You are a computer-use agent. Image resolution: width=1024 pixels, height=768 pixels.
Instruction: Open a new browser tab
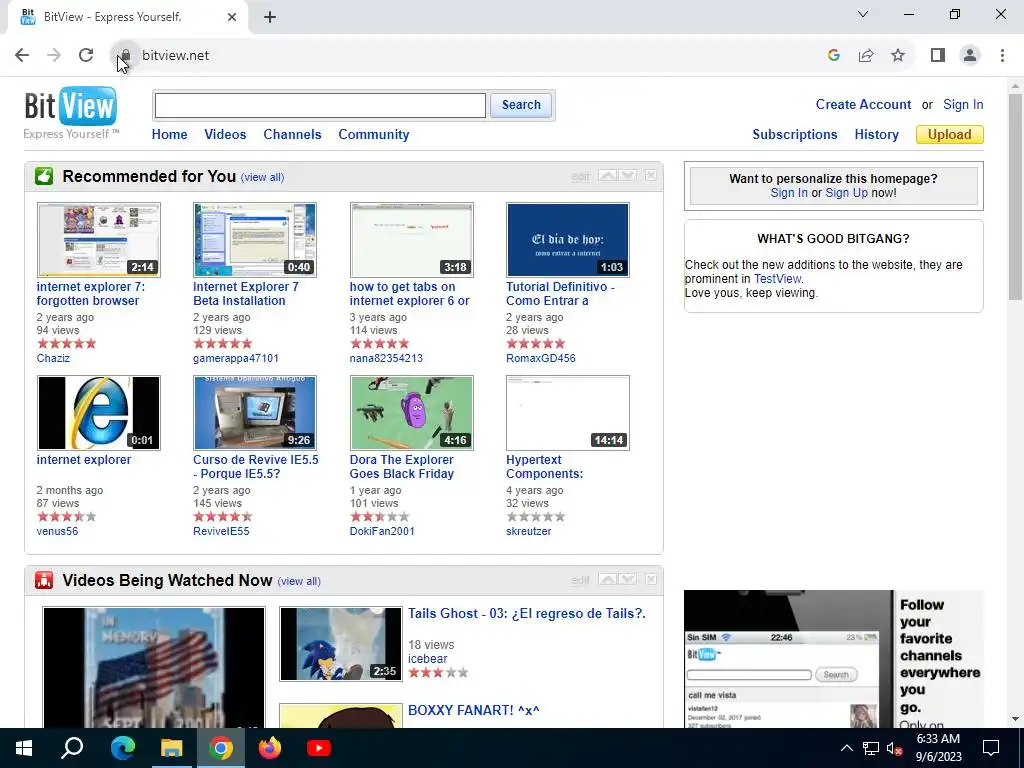point(270,17)
